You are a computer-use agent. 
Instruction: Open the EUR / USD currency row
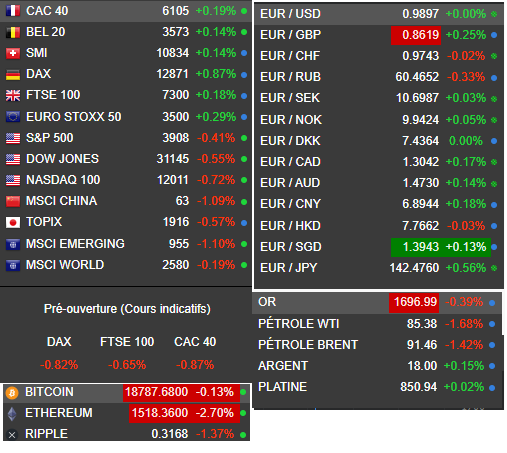[379, 14]
